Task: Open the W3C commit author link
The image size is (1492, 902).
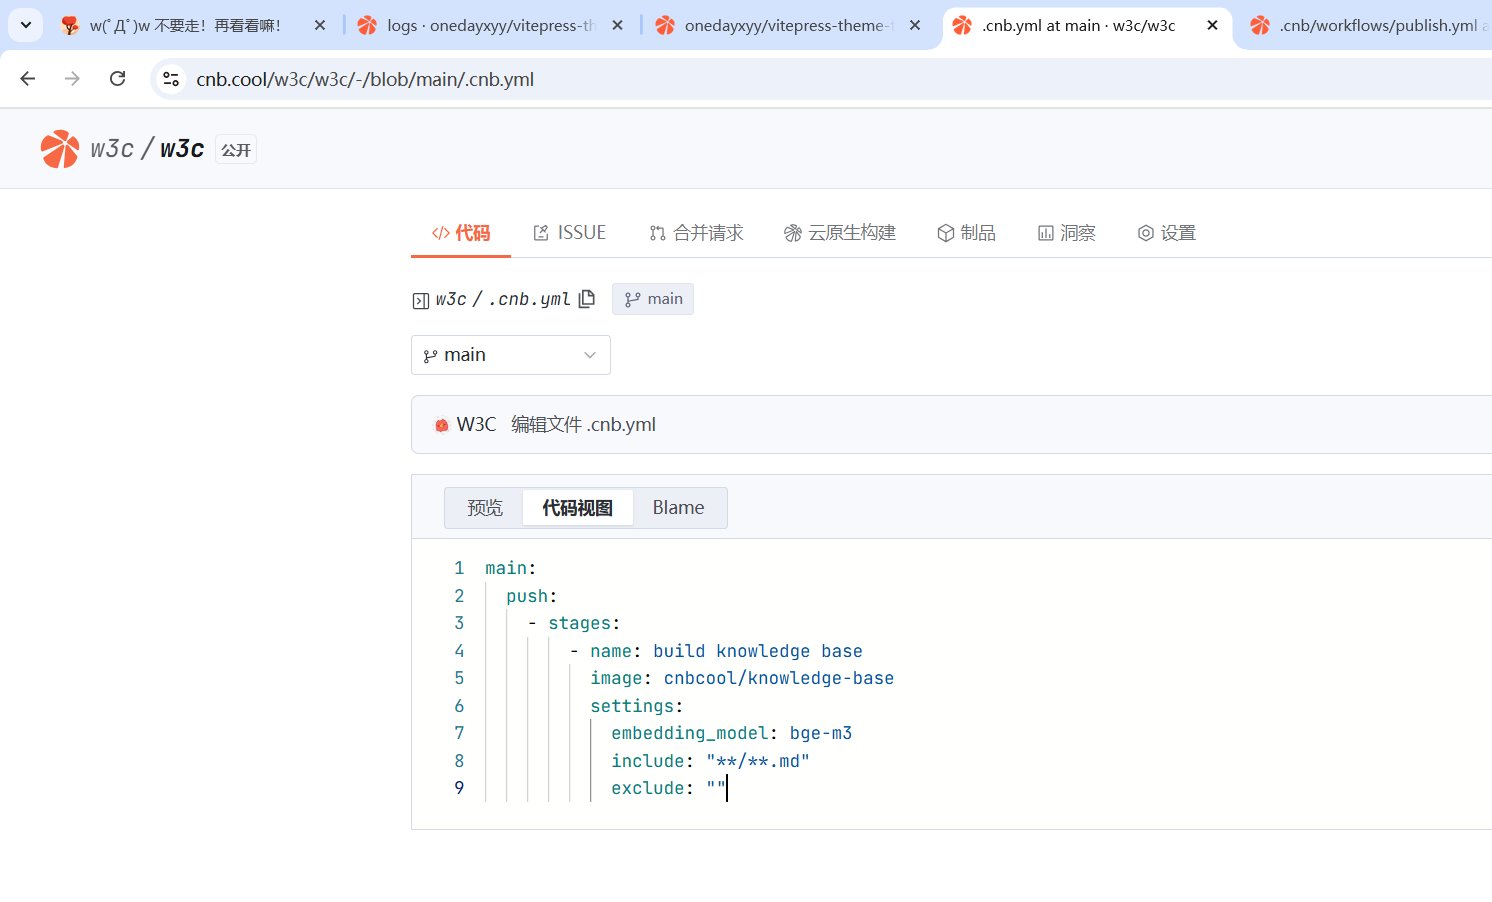Action: pos(476,424)
